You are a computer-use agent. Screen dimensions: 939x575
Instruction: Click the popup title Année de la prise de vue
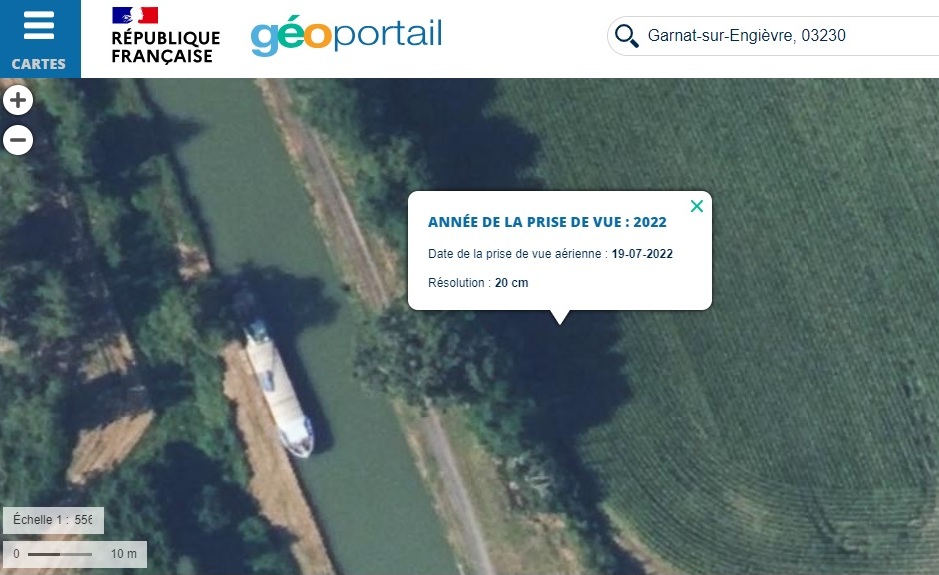547,222
